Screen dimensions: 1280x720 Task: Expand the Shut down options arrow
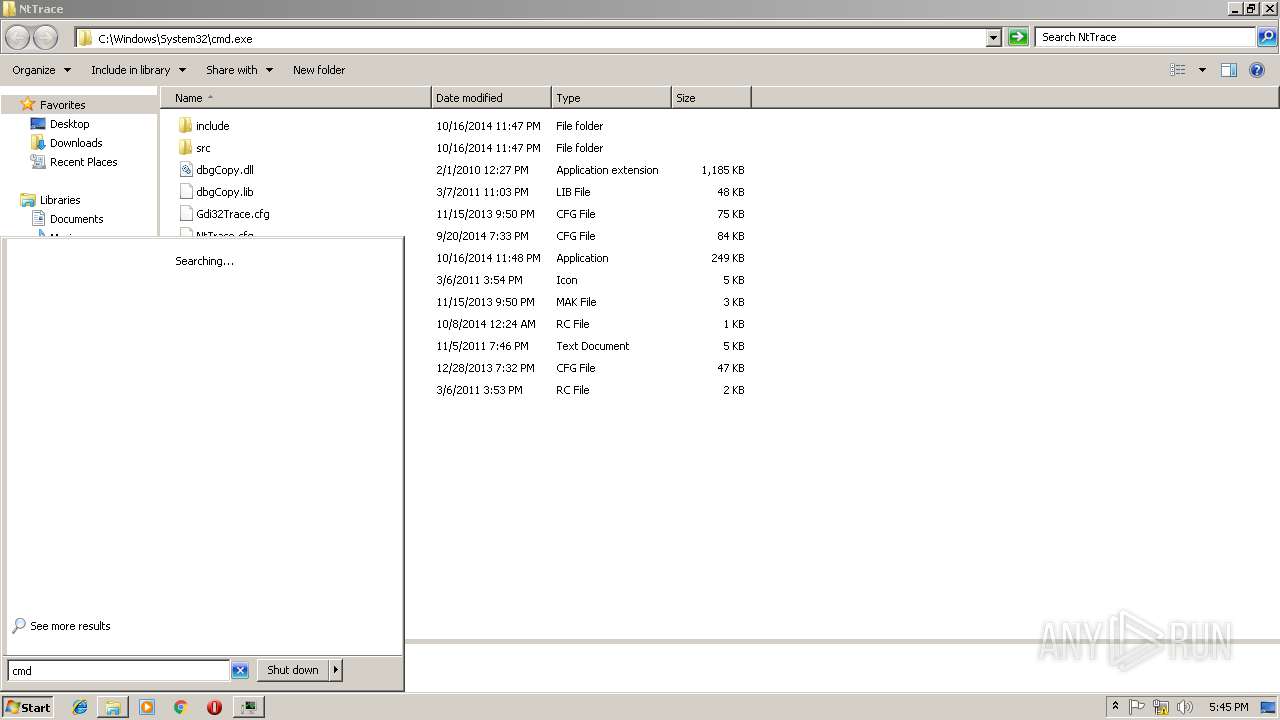335,670
